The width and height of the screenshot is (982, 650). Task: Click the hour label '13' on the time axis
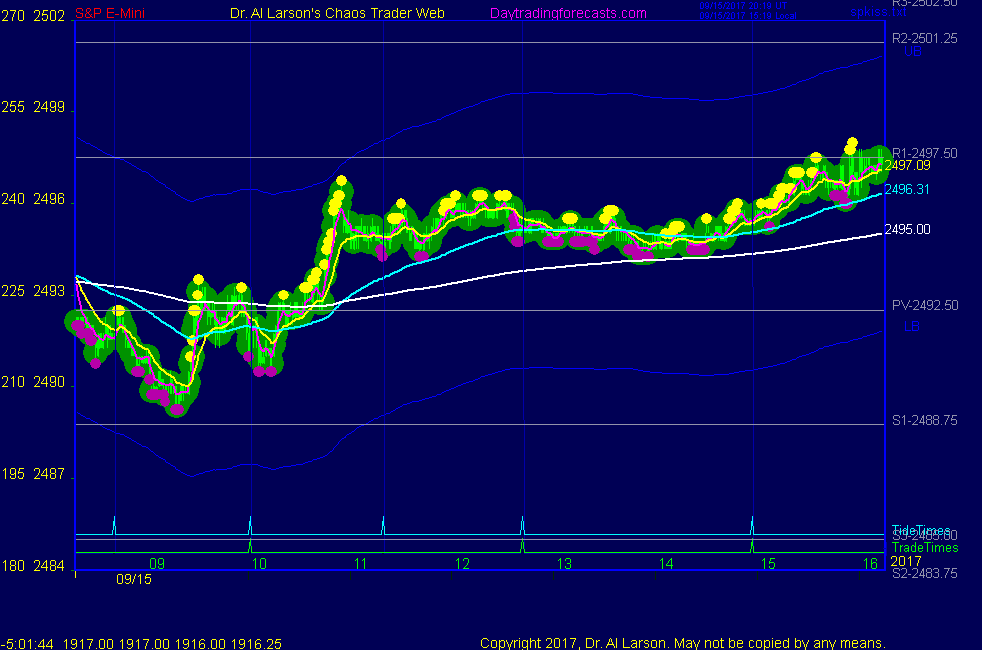click(x=564, y=564)
